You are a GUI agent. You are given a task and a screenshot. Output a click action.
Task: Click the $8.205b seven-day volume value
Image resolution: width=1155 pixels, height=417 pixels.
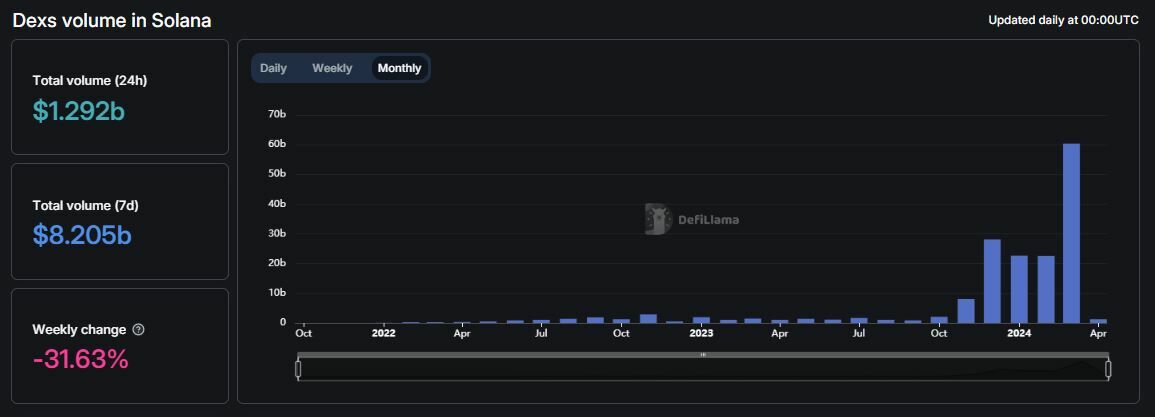click(x=82, y=235)
